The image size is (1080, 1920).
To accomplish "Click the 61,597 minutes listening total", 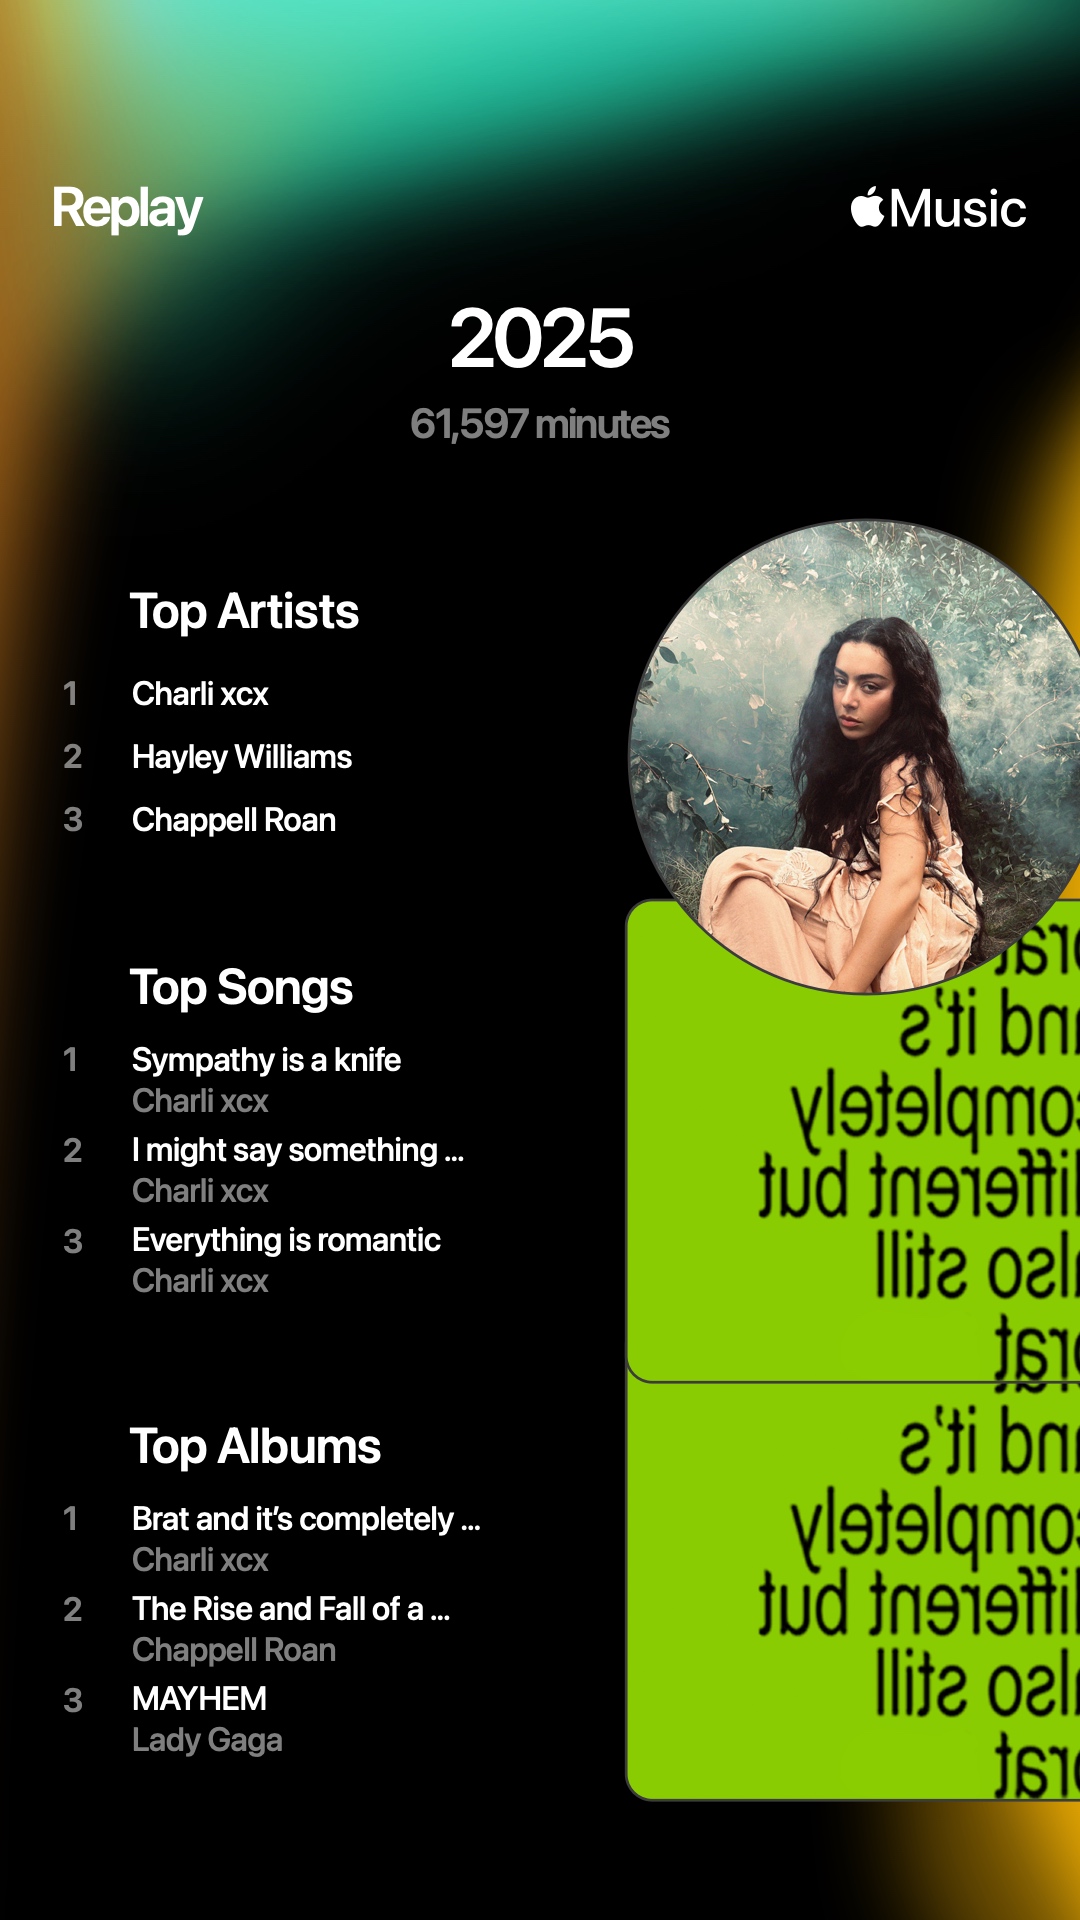I will point(540,424).
